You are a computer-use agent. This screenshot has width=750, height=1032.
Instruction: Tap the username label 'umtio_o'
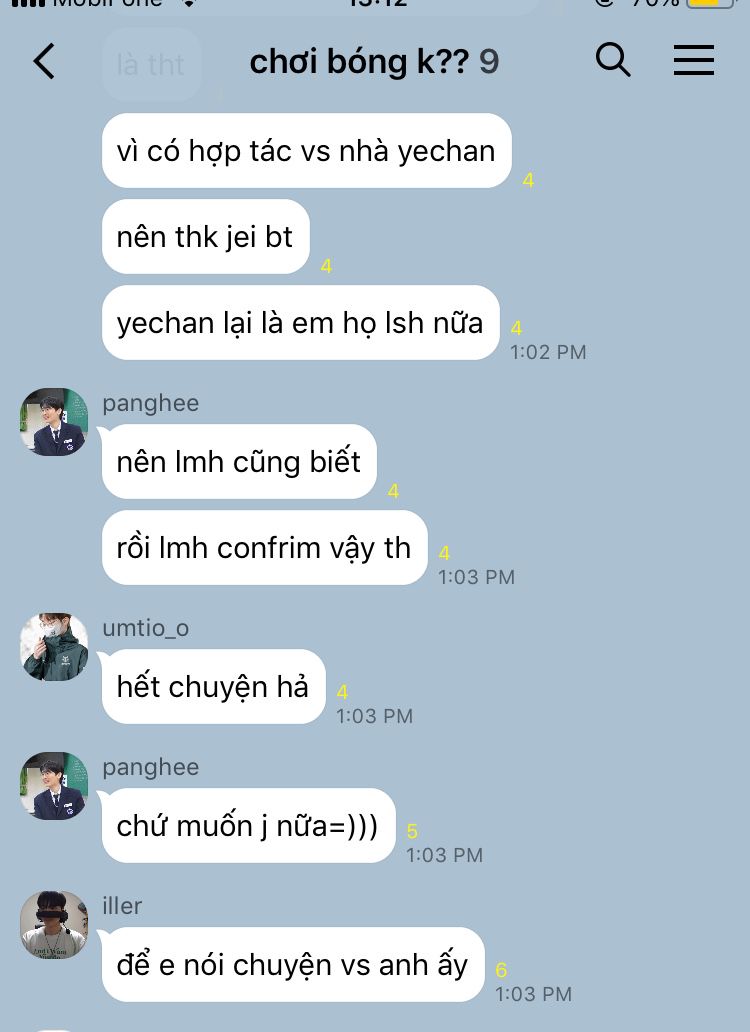tap(146, 628)
